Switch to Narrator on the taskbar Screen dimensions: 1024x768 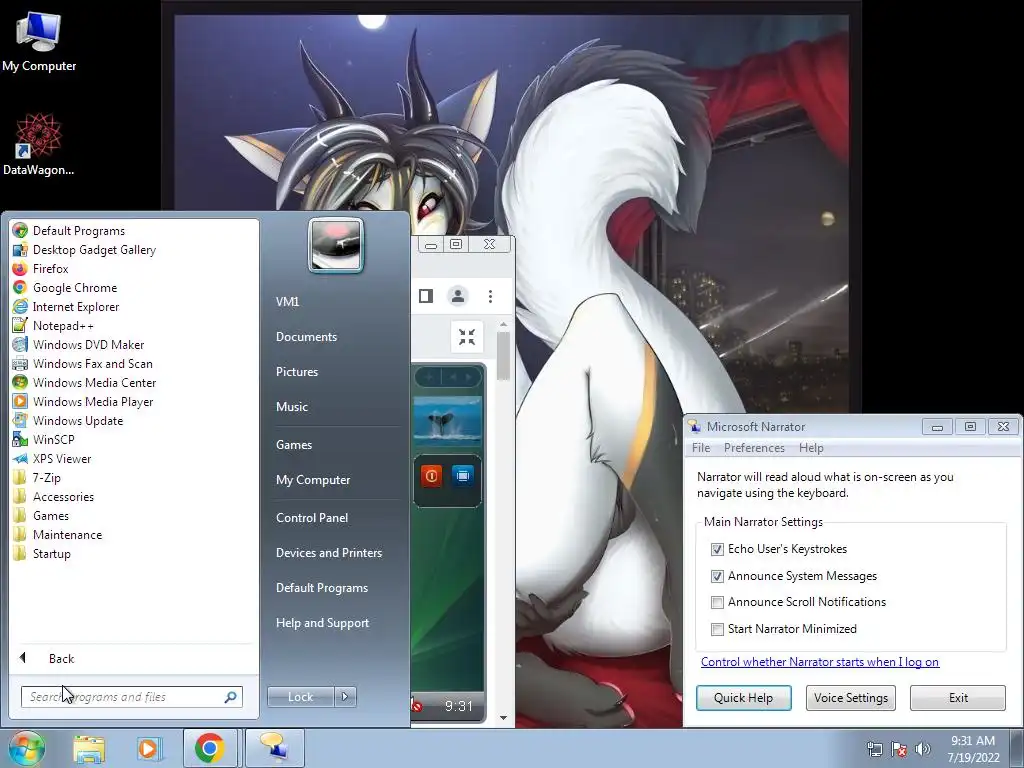pos(274,748)
